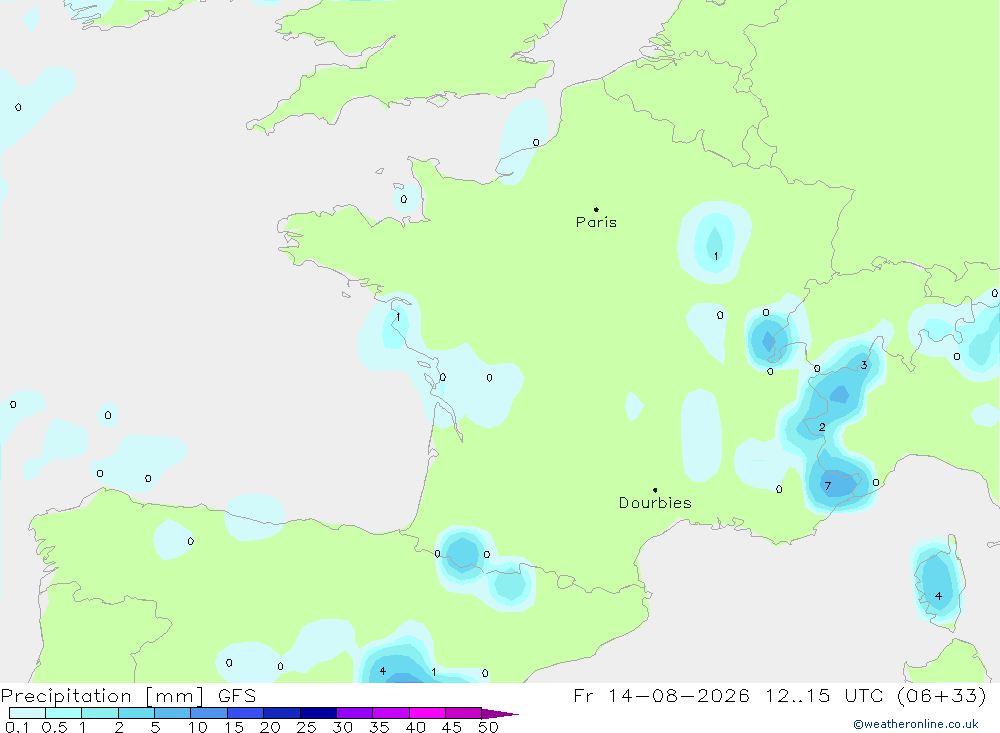Pick the 40–45 mm magenta legend swatch

point(427,713)
